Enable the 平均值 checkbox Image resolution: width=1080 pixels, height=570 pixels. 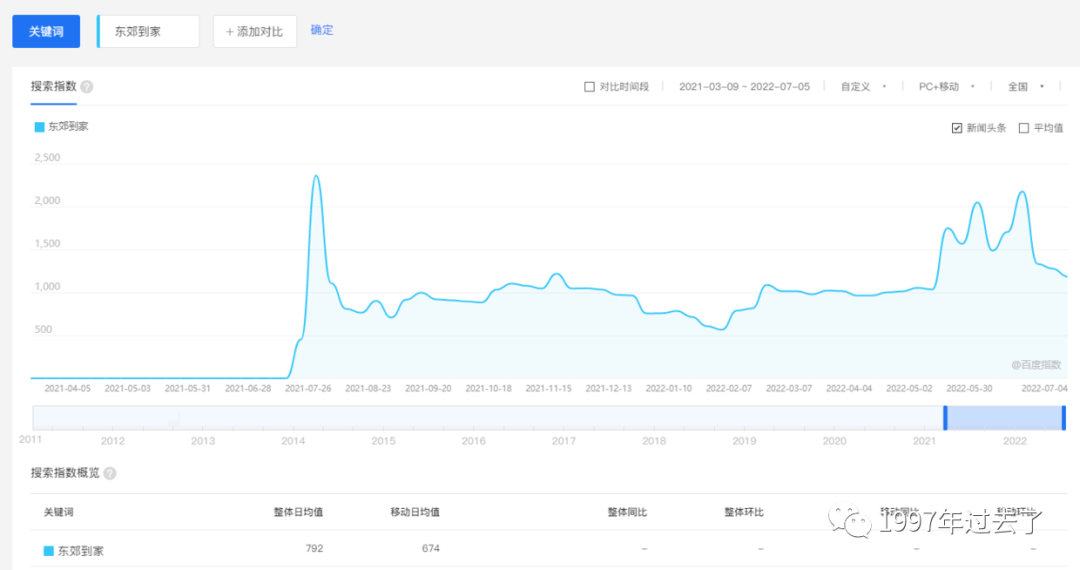1024,128
